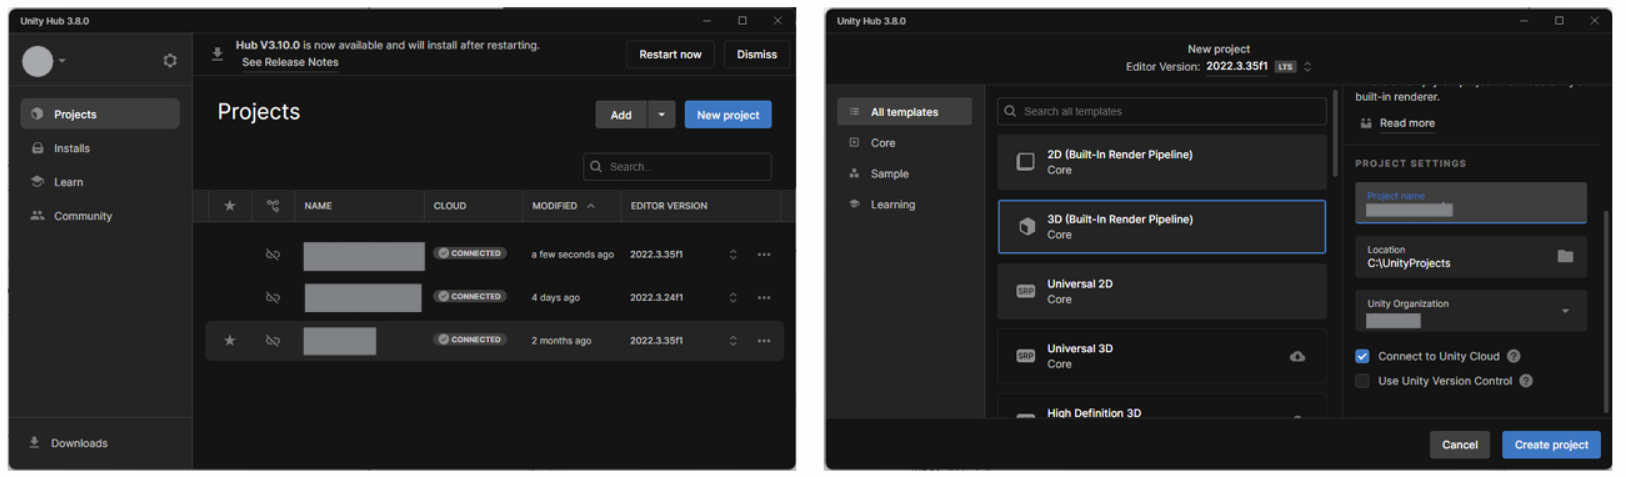Follow the See Release Notes link
Viewport: 1626px width, 477px height.
point(290,62)
